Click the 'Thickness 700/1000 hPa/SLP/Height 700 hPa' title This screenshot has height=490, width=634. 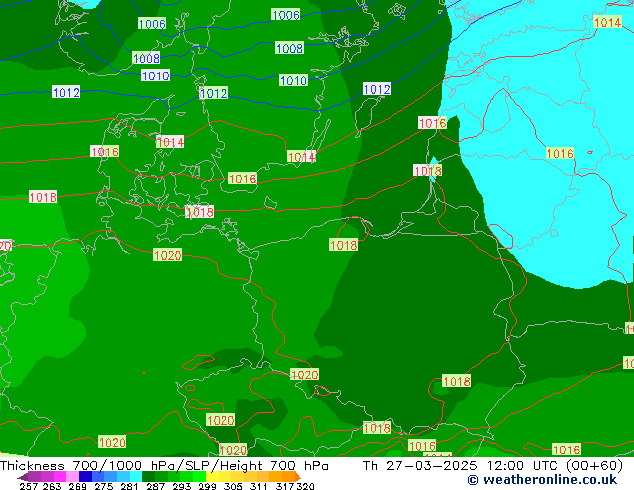tap(164, 466)
